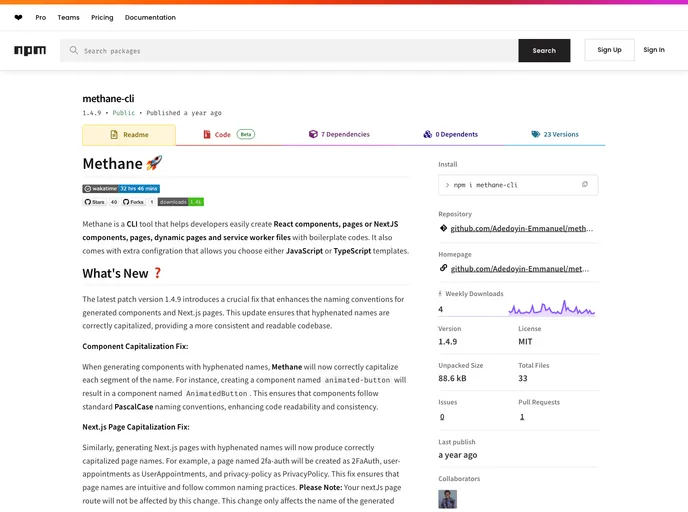This screenshot has width=688, height=512.
Task: Click the 'animated-button' code snippet
Action: [357, 380]
